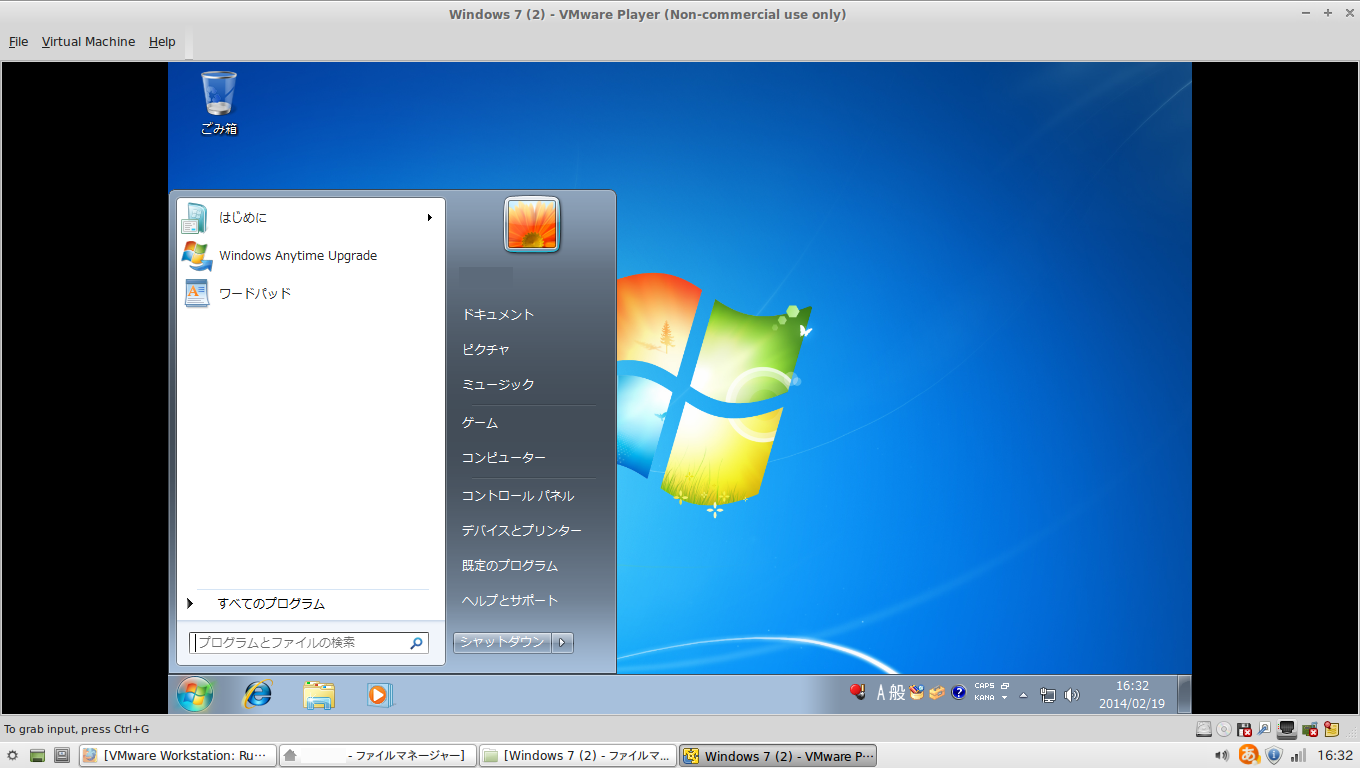The width and height of the screenshot is (1360, 768).
Task: Switch to Windows 7 (2) VMware Player task
Action: tap(778, 756)
